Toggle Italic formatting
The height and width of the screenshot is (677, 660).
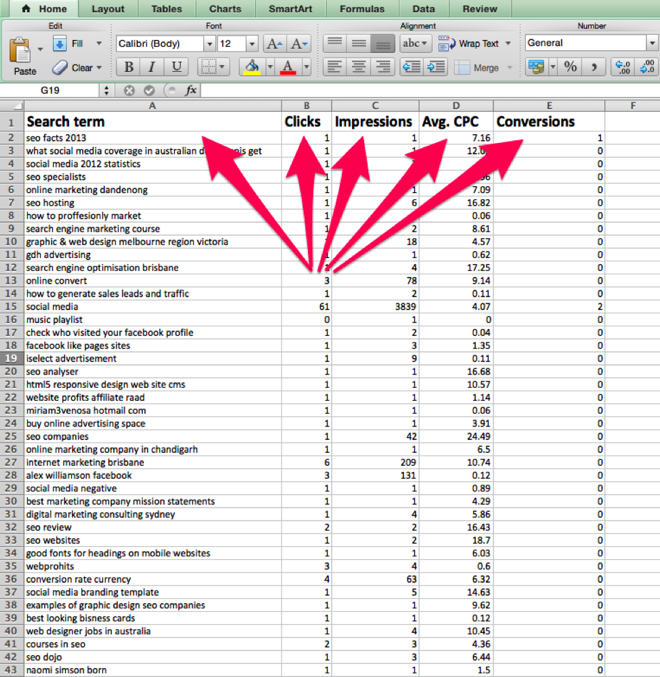coord(152,67)
